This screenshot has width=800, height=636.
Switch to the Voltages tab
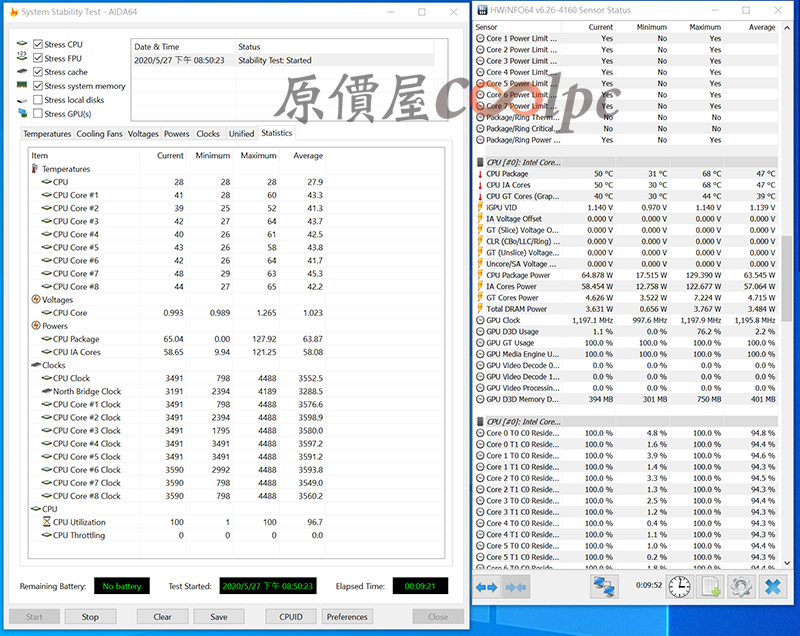tap(143, 134)
